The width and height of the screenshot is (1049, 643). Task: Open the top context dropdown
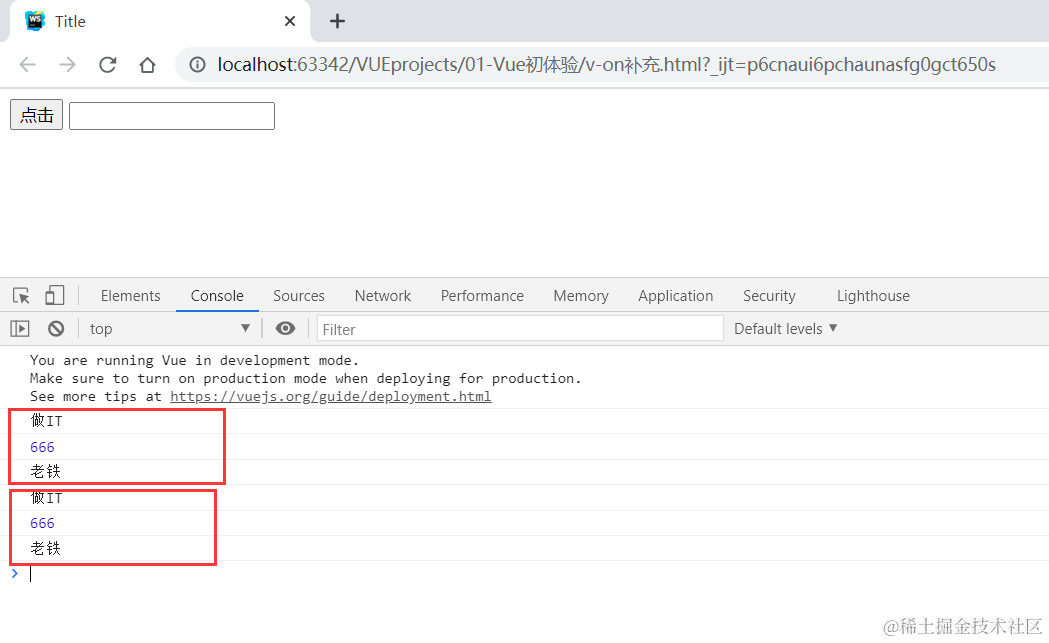(x=170, y=329)
